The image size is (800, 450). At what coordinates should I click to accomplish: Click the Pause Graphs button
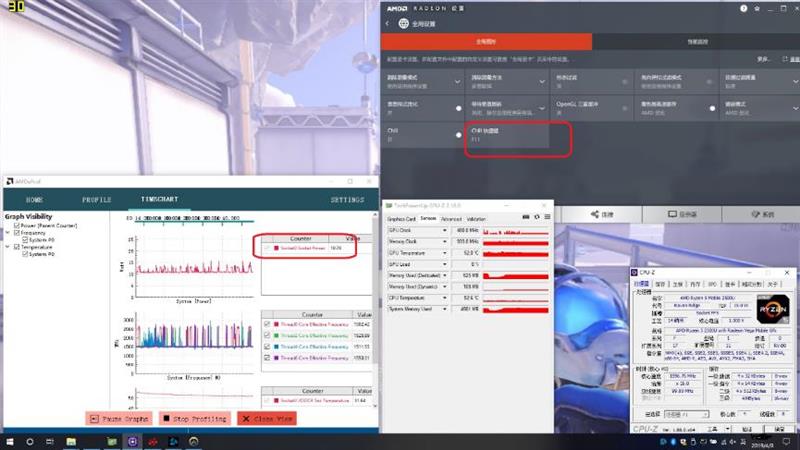pos(117,419)
